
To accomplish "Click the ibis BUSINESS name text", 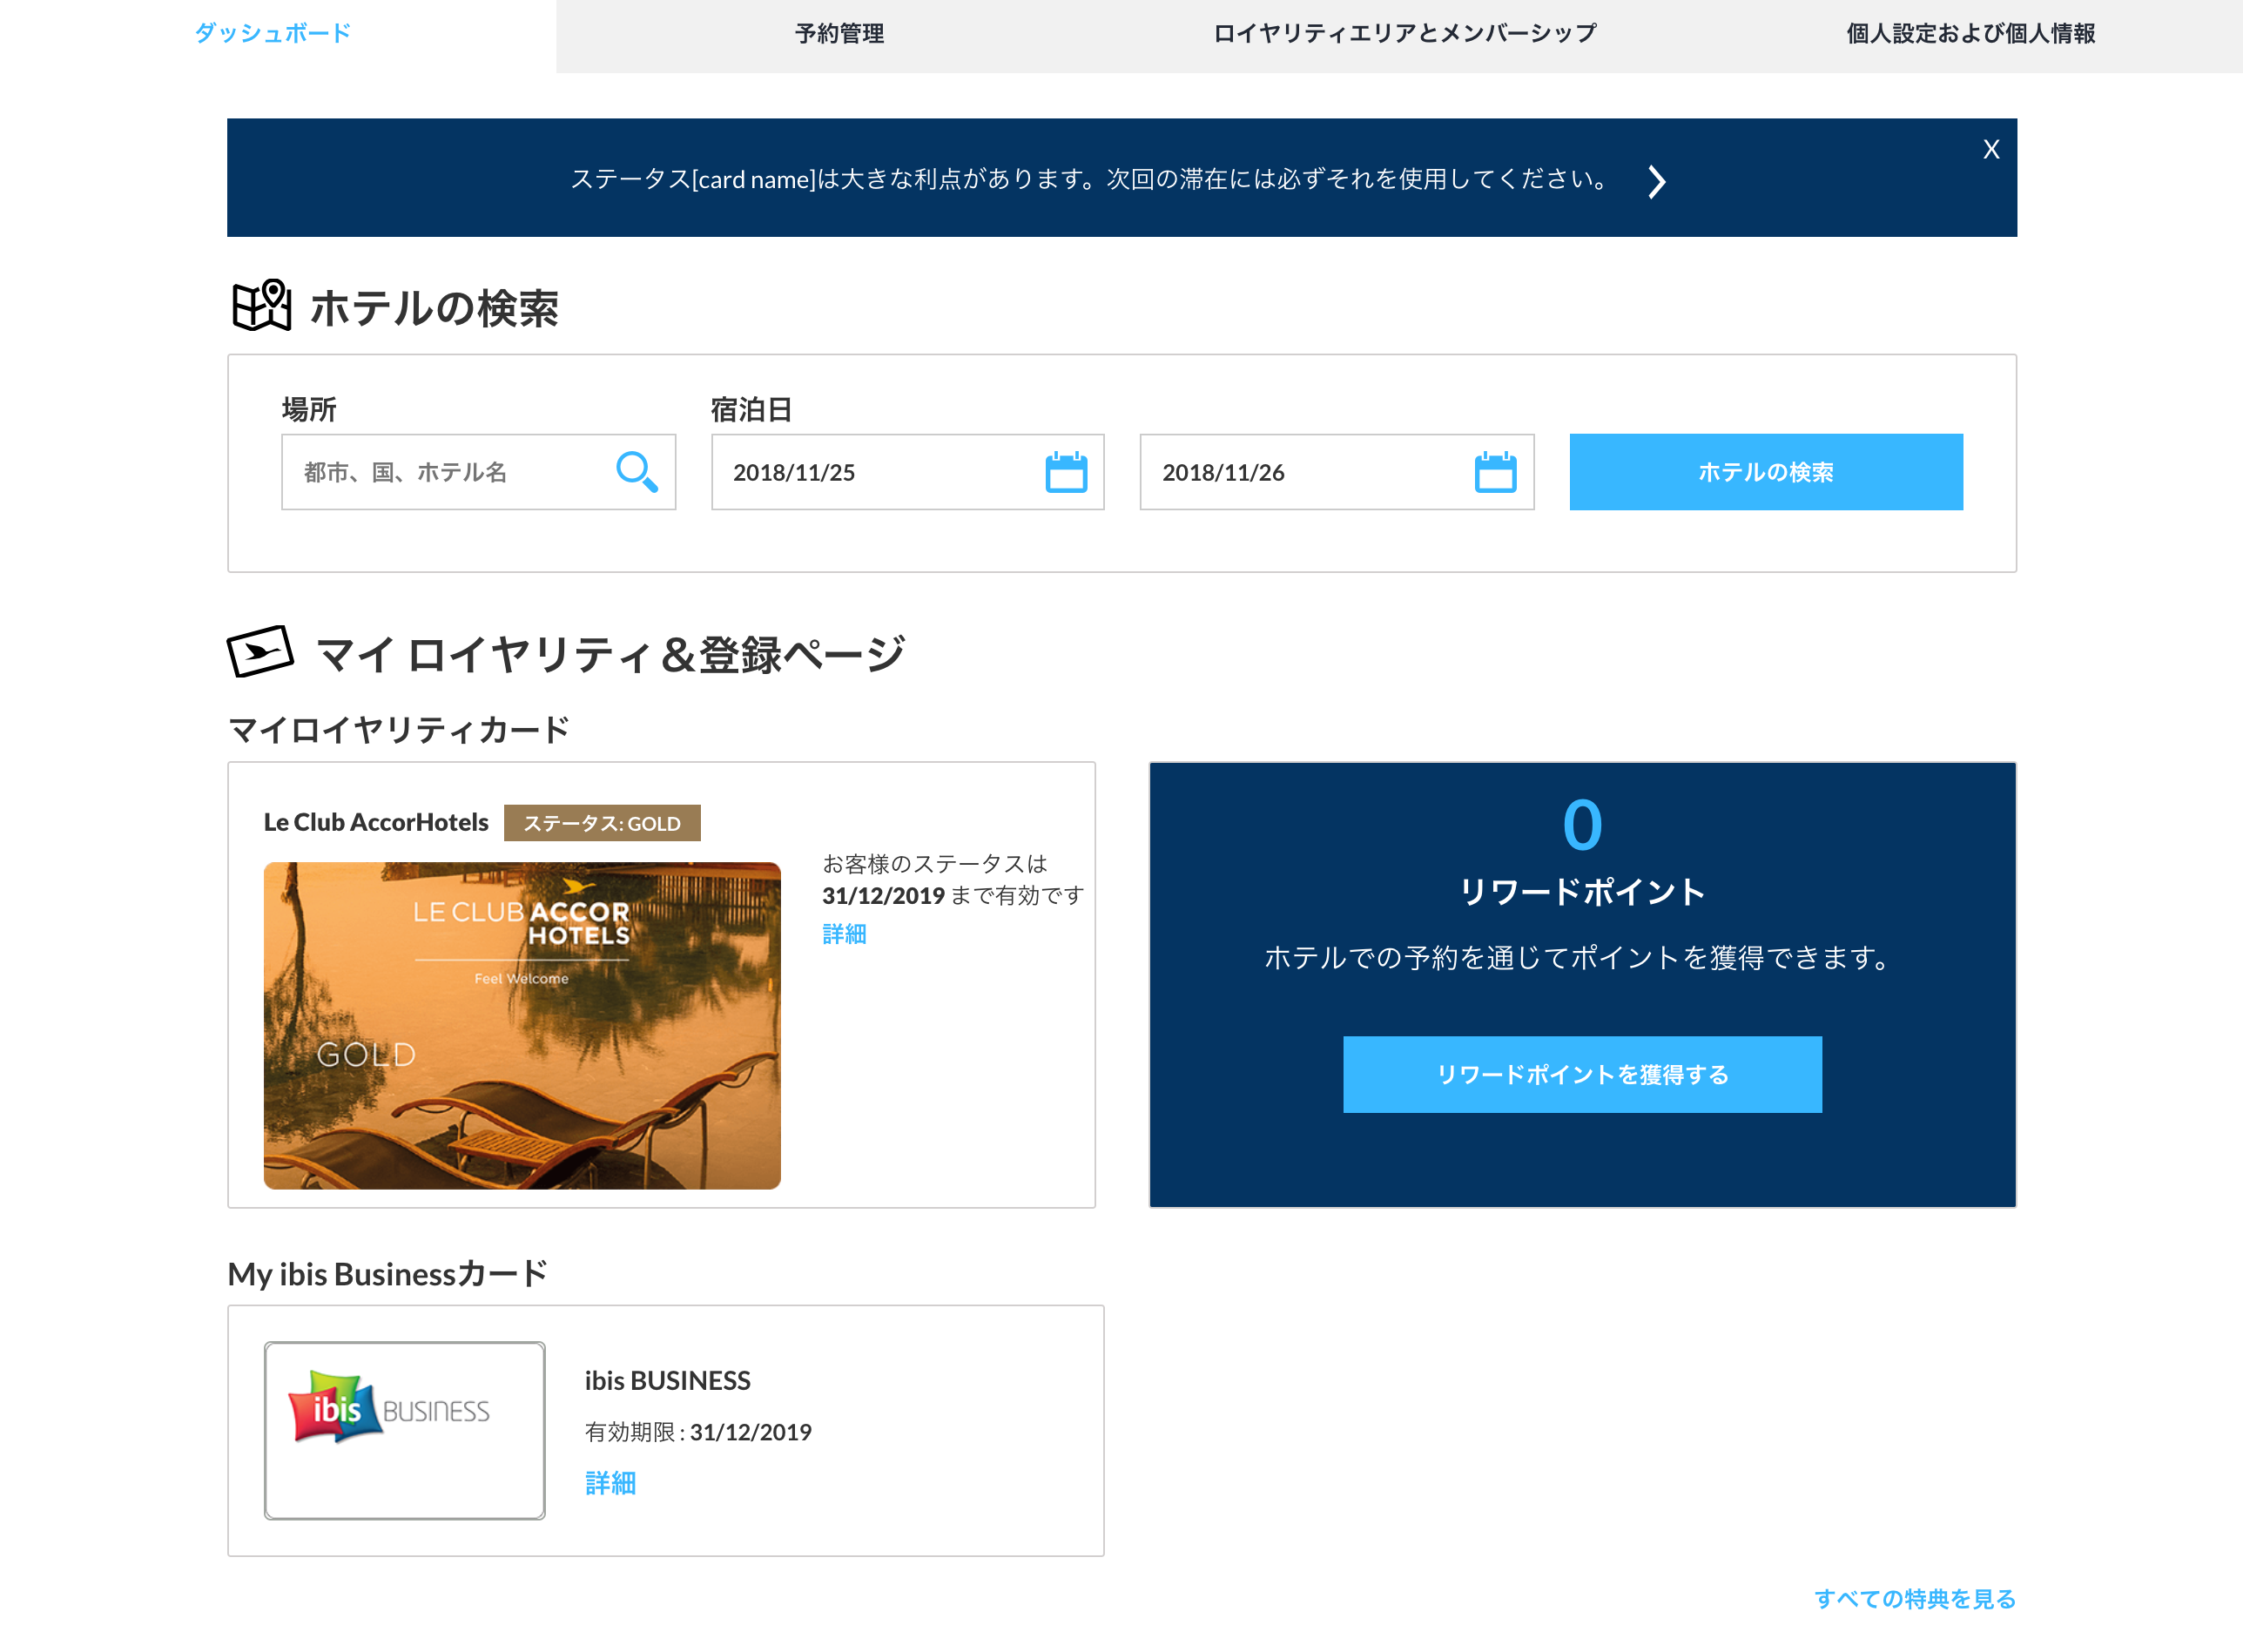I will click(x=668, y=1381).
